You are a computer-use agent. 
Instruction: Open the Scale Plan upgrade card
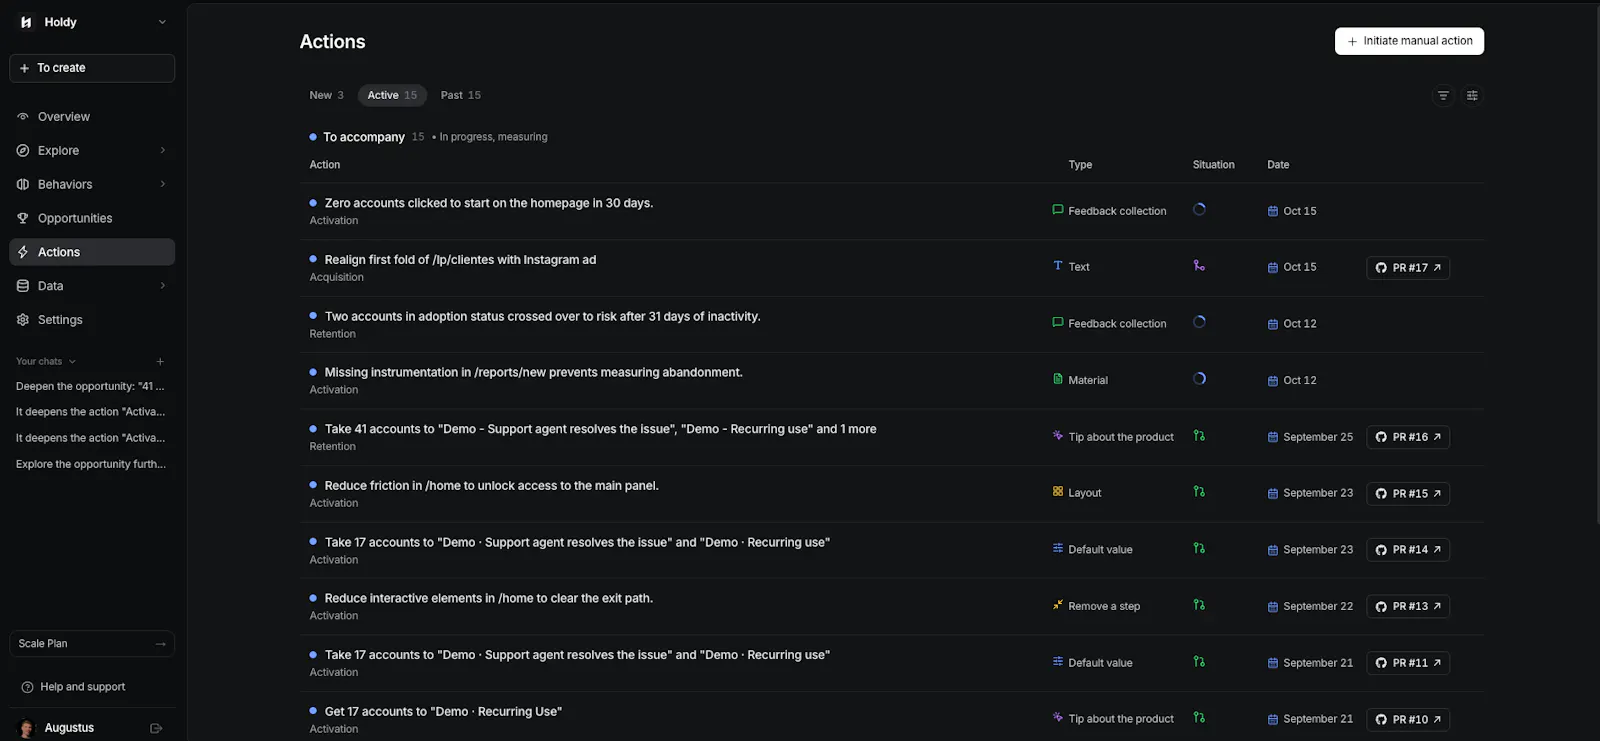[x=92, y=644]
